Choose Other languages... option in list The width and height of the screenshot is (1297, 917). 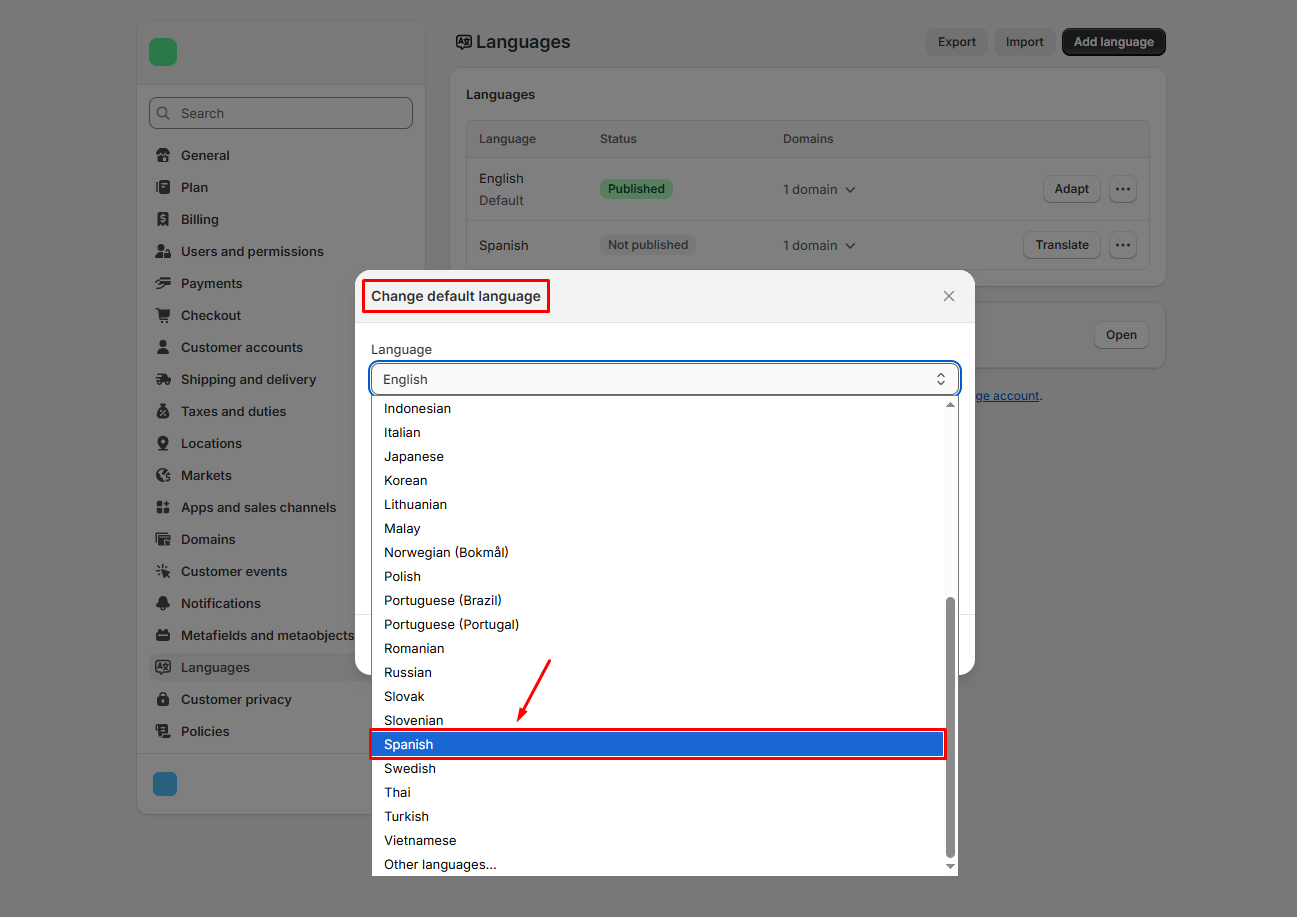[440, 864]
